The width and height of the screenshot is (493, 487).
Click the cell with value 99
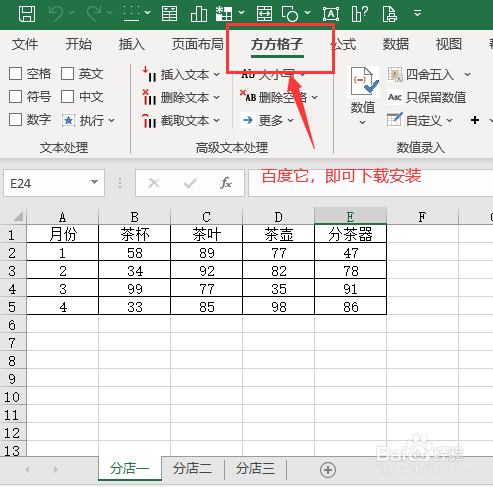coord(135,289)
